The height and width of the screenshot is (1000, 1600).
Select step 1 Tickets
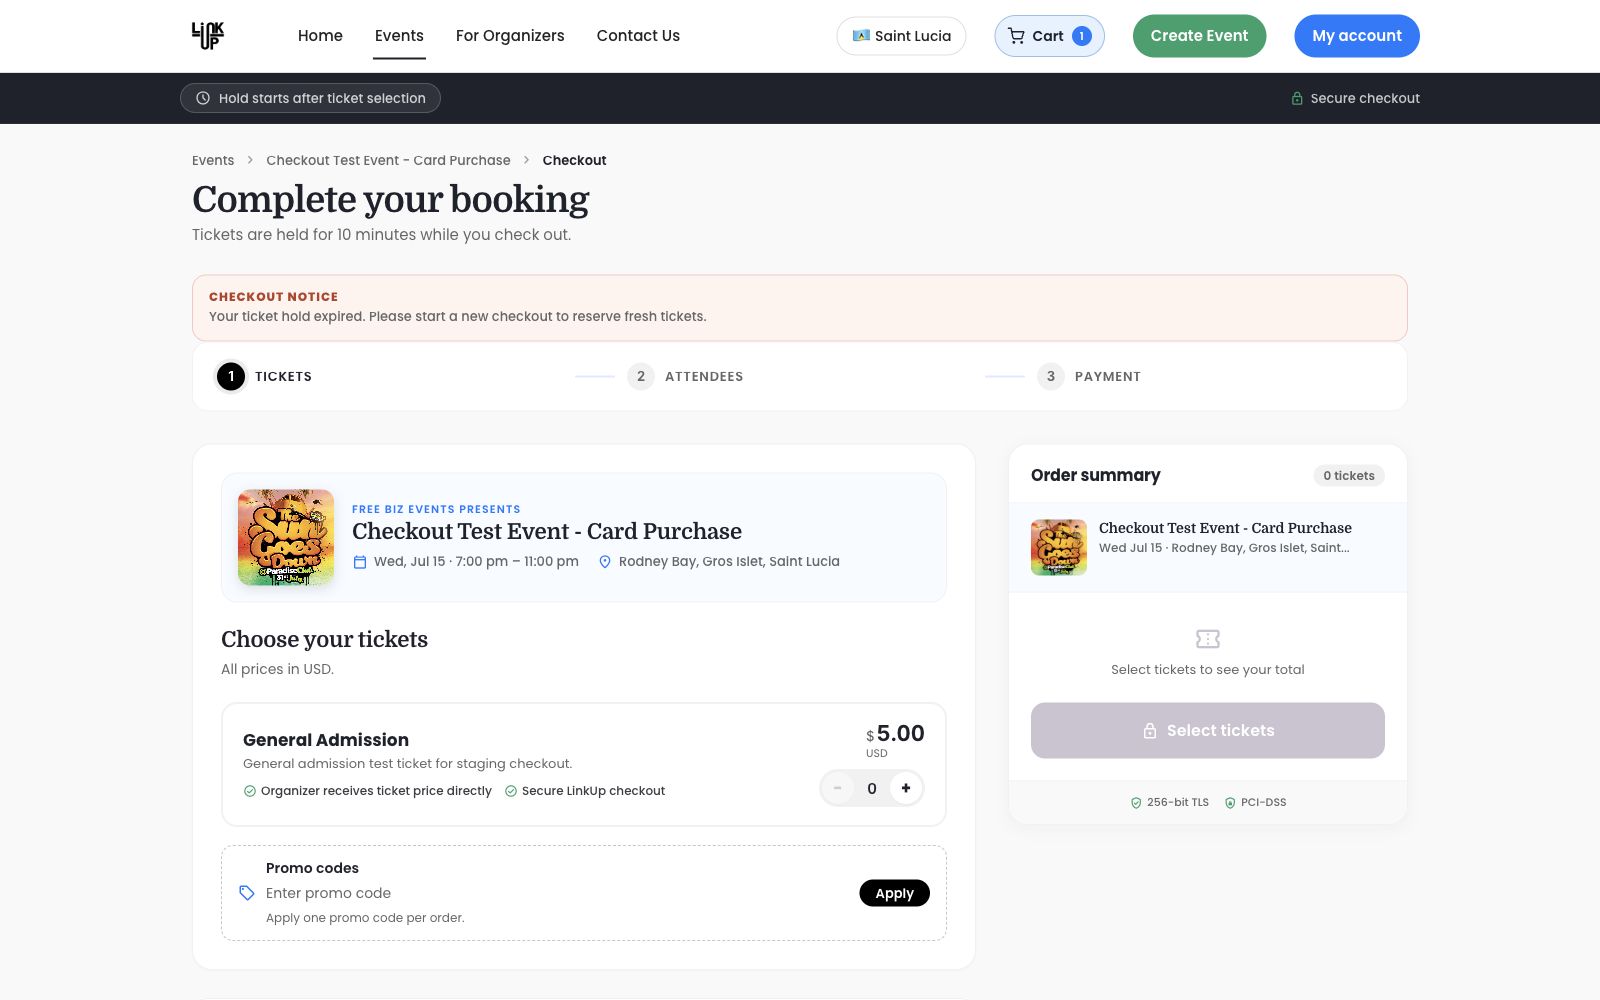coord(265,376)
